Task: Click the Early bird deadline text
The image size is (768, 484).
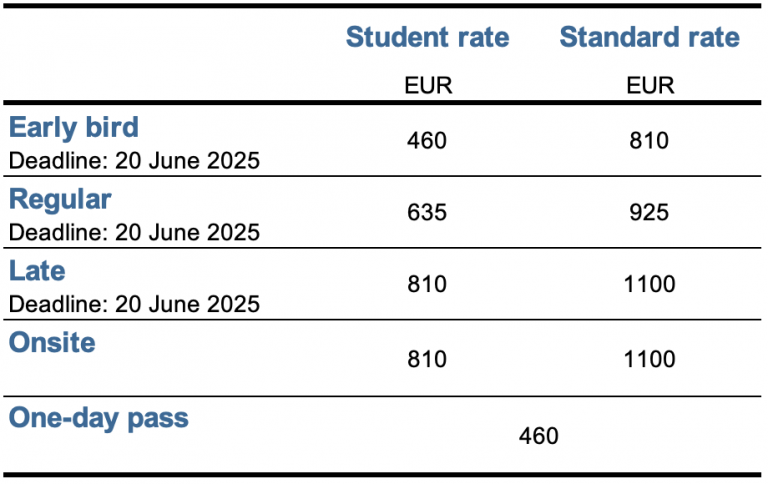Action: click(134, 161)
